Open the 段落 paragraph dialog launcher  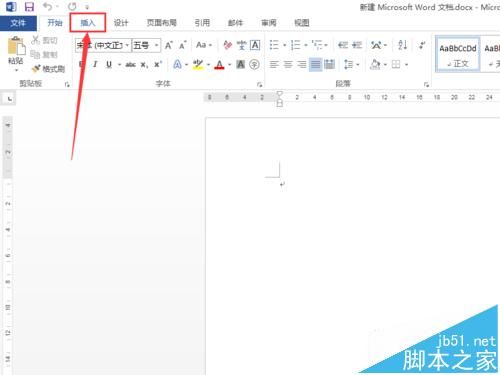(426, 85)
